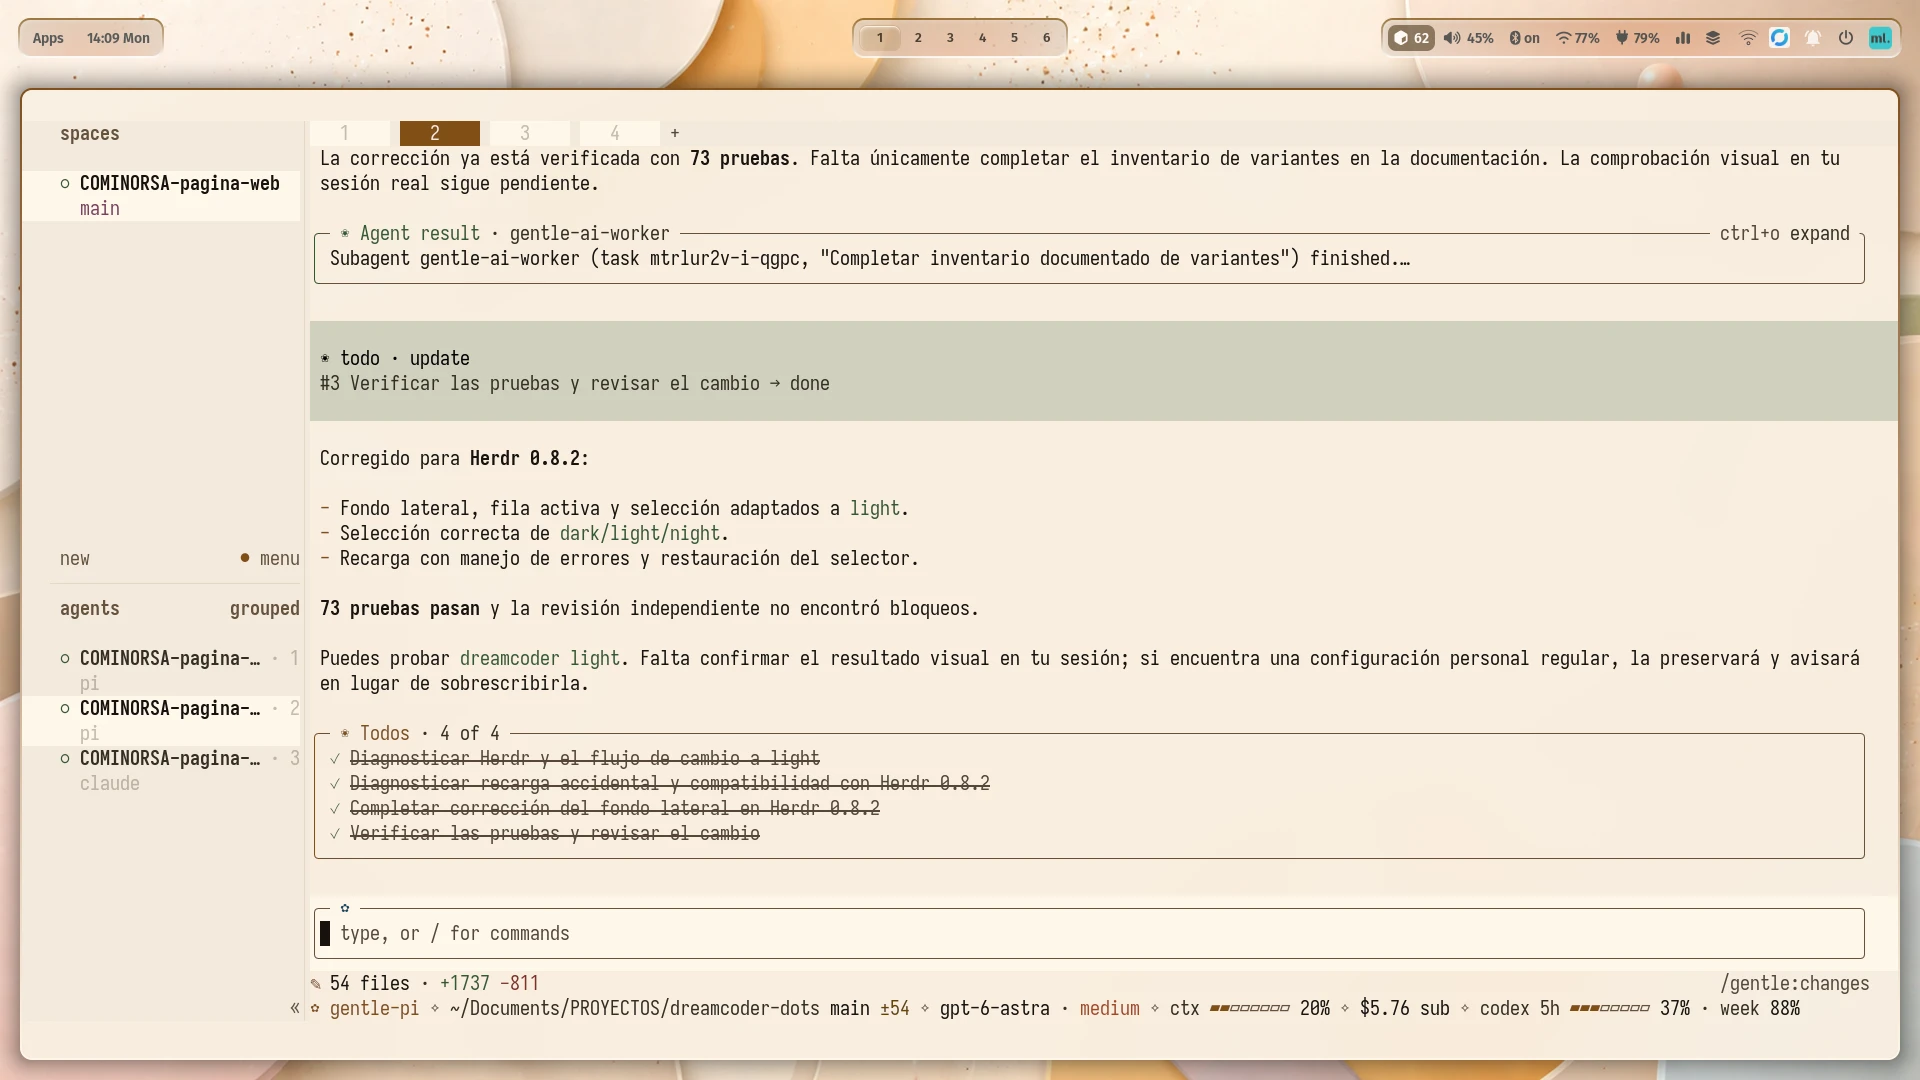1920x1080 pixels.
Task: Open the sidebar menu button
Action: [x=270, y=559]
